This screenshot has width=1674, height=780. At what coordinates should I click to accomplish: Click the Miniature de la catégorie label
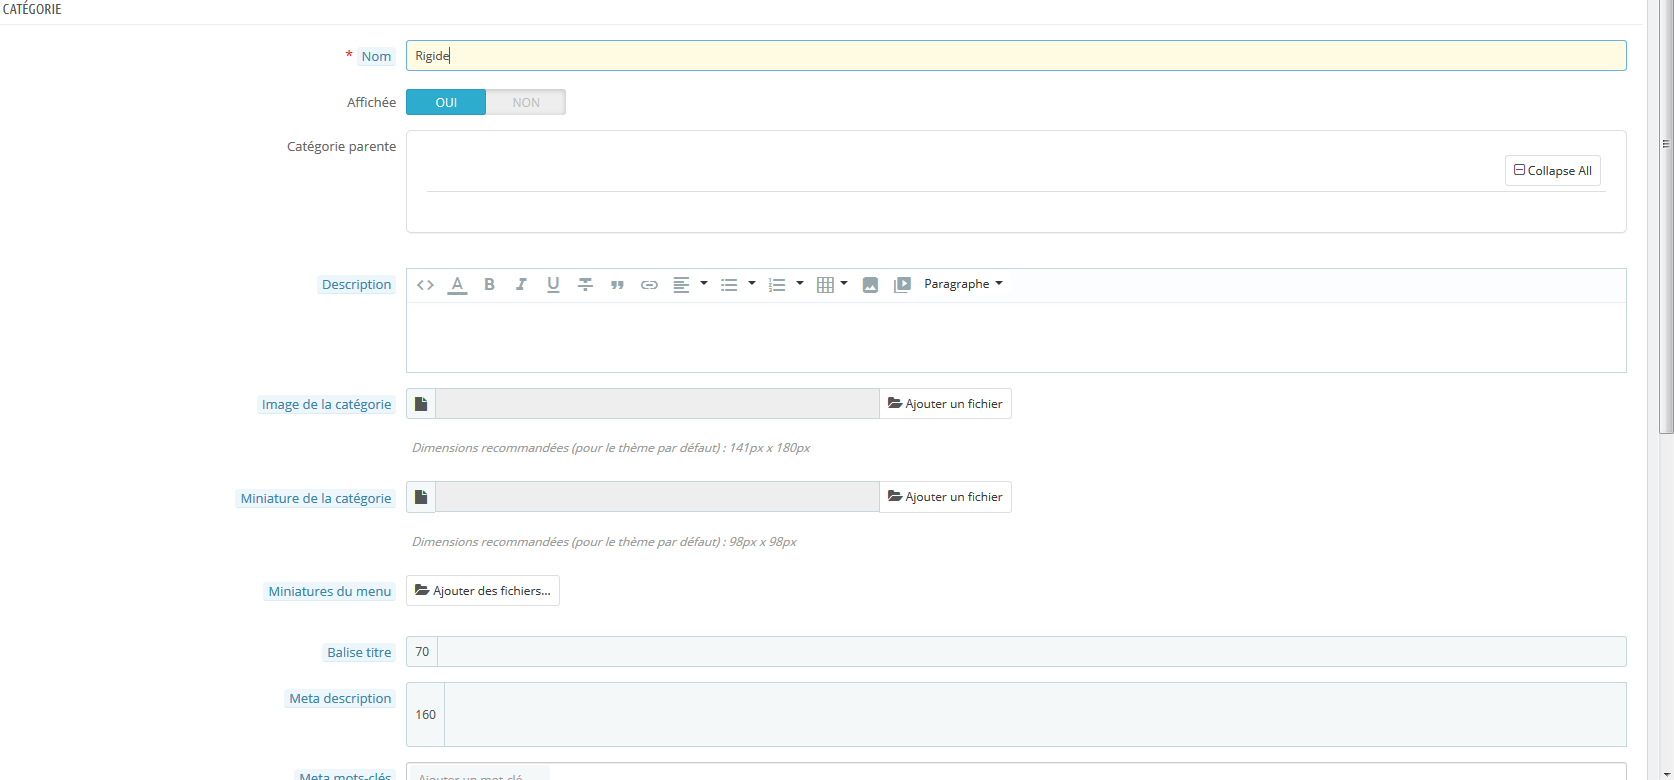click(x=316, y=499)
